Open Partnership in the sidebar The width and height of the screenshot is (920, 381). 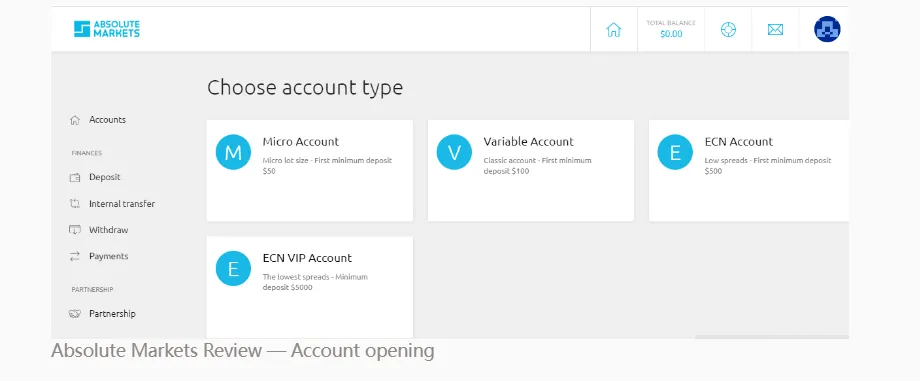coord(112,313)
